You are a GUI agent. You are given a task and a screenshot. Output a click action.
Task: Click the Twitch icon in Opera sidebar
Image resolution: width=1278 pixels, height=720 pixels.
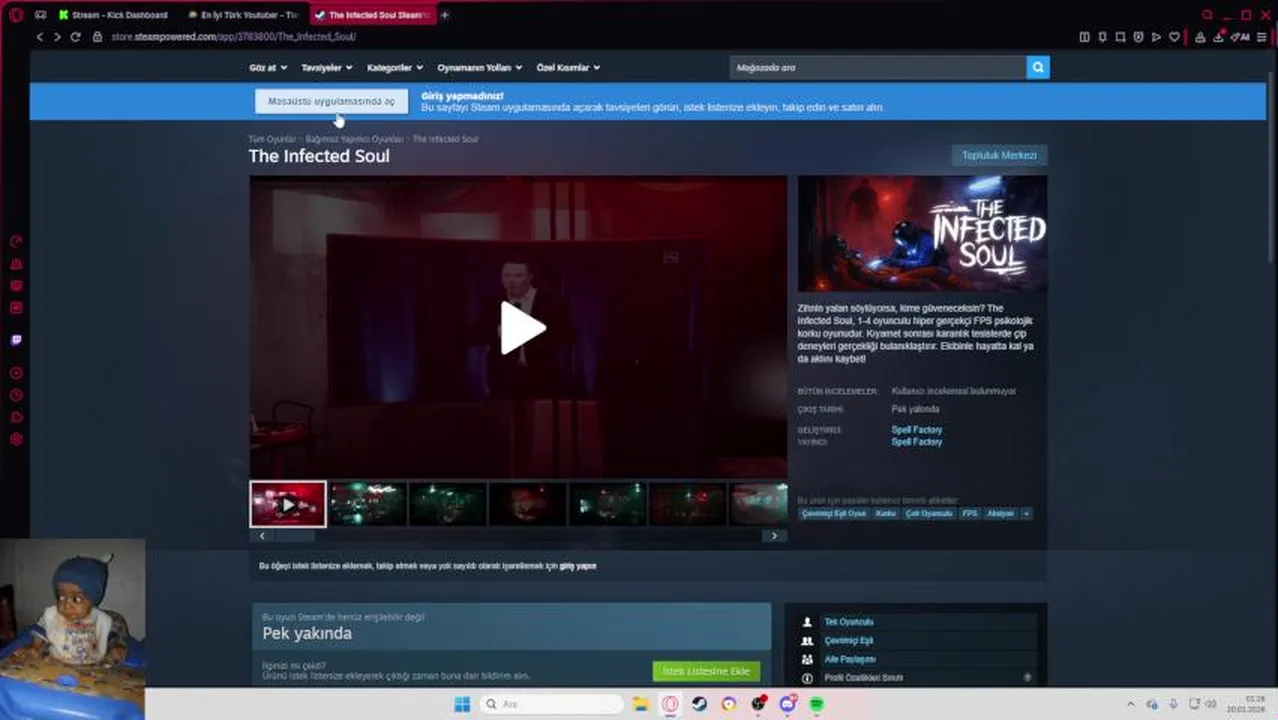coord(16,340)
